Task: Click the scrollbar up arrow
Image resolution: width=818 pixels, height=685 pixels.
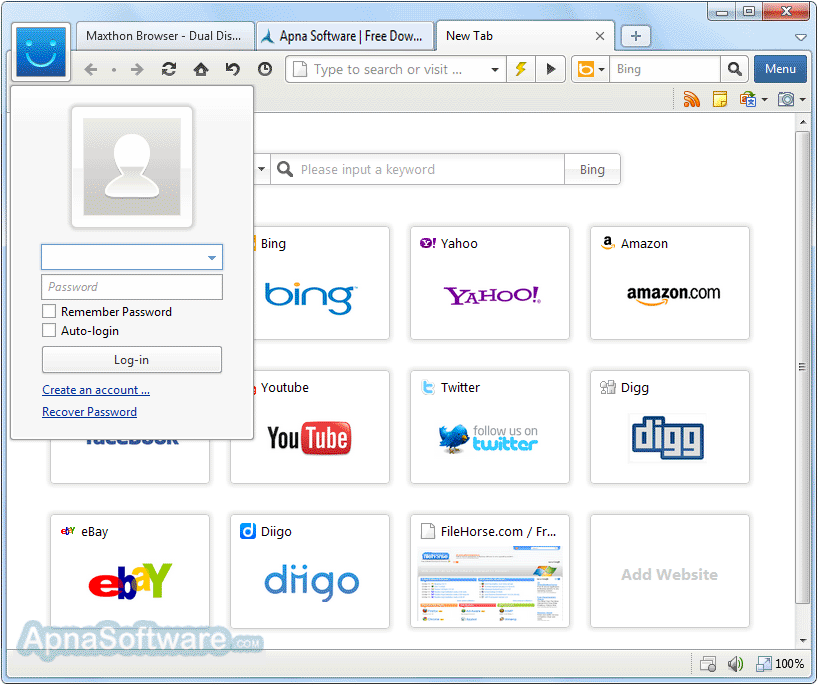Action: [803, 122]
